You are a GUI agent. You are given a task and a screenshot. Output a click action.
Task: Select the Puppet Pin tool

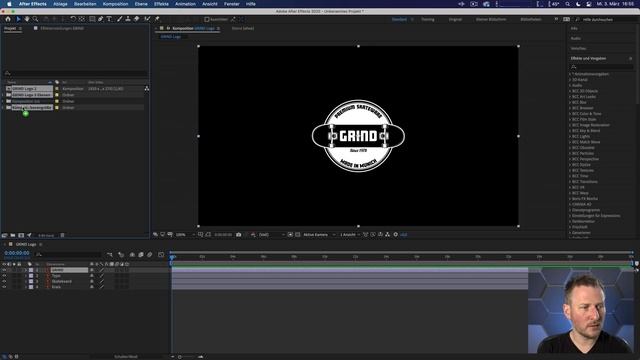[157, 19]
